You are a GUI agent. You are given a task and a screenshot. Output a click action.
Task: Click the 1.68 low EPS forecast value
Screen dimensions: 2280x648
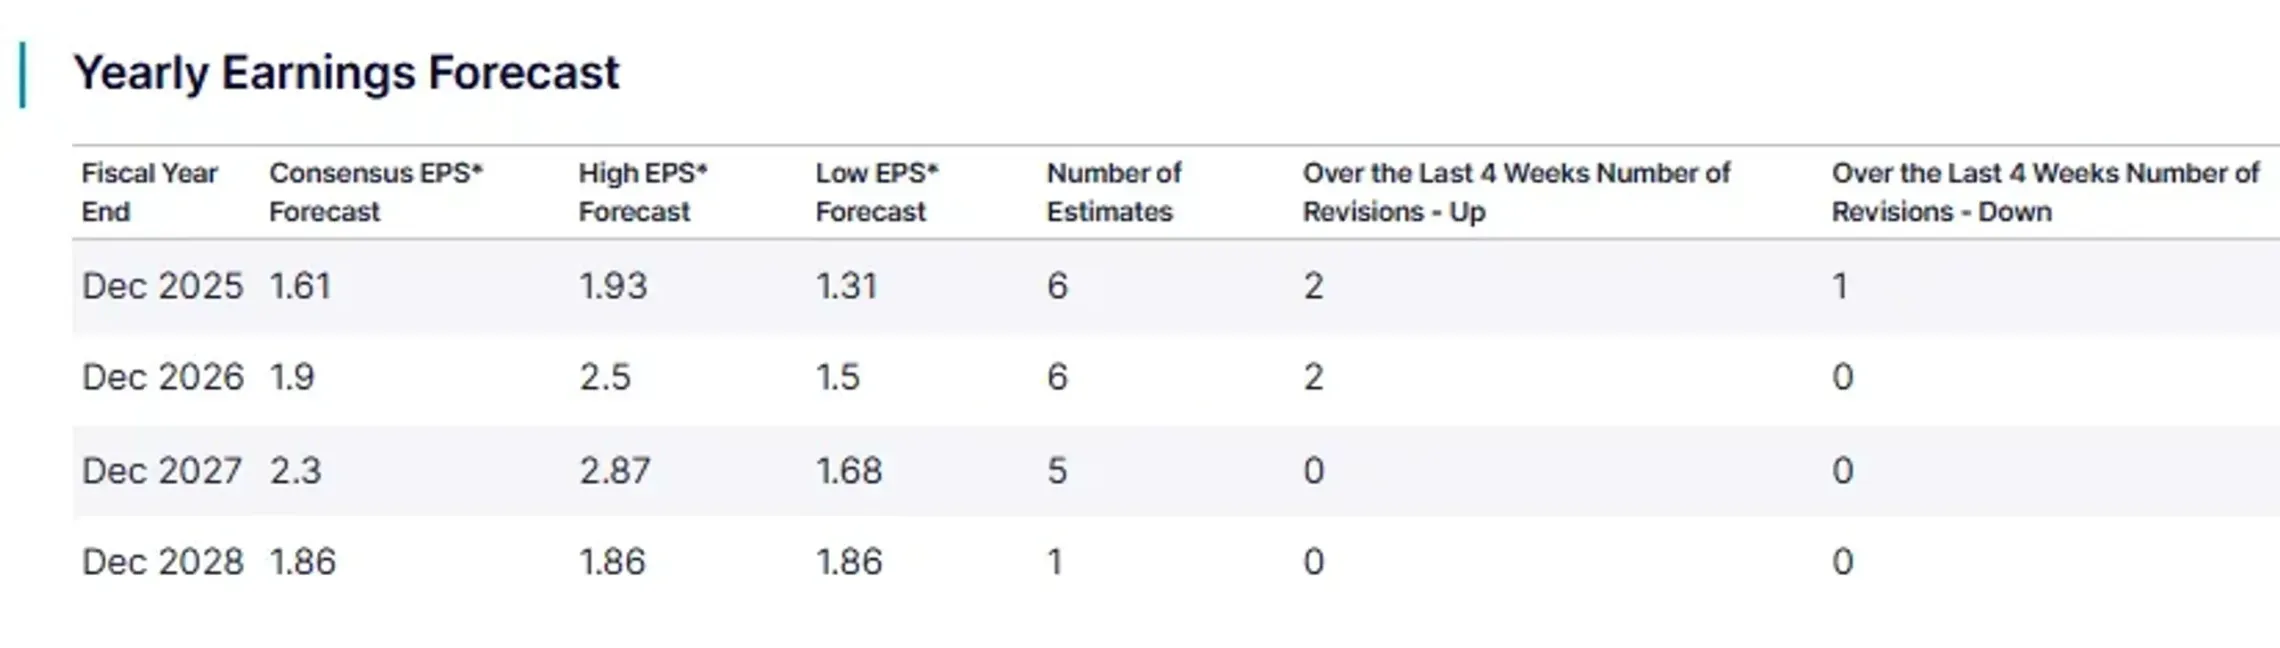click(x=849, y=470)
